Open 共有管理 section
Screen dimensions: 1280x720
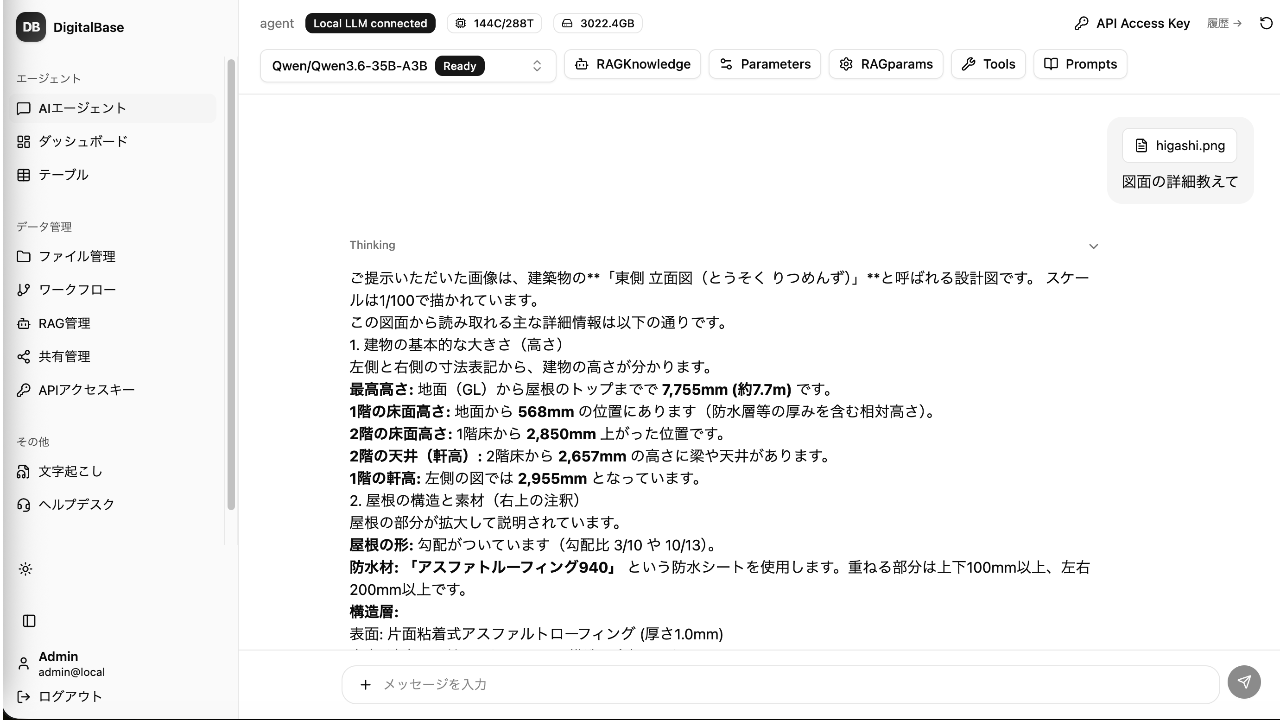(x=115, y=356)
